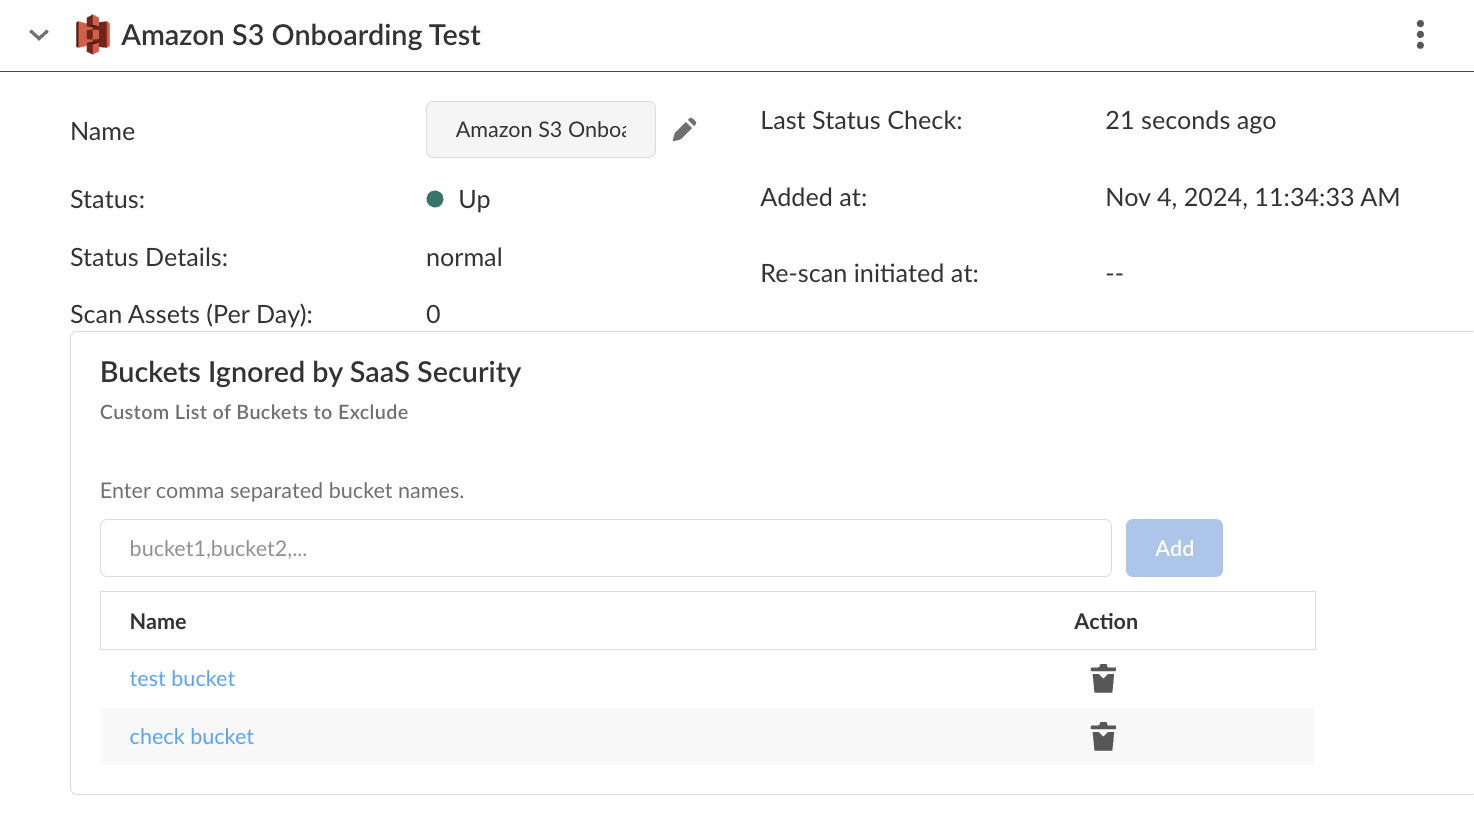This screenshot has height=814, width=1474.
Task: Click the Amazon S3 app logo icon
Action: [x=93, y=35]
